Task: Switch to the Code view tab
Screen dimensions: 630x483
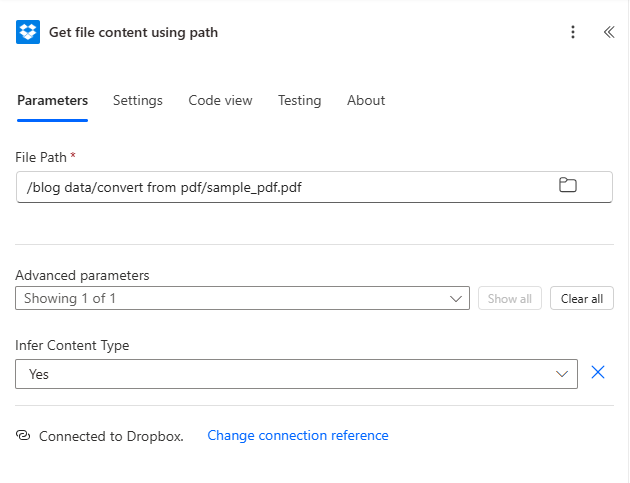Action: point(220,100)
